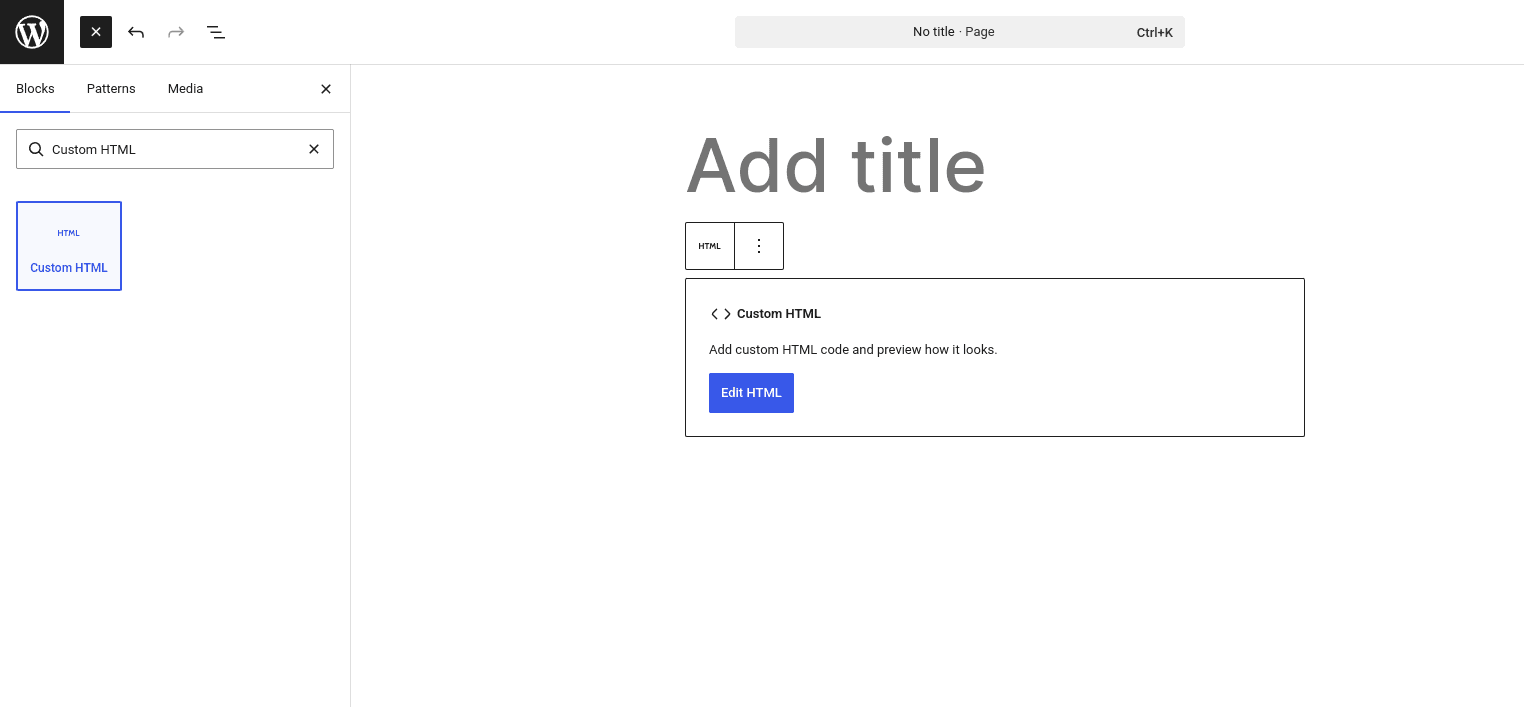Clear the search with the X icon
This screenshot has height=707, width=1524.
[x=314, y=149]
